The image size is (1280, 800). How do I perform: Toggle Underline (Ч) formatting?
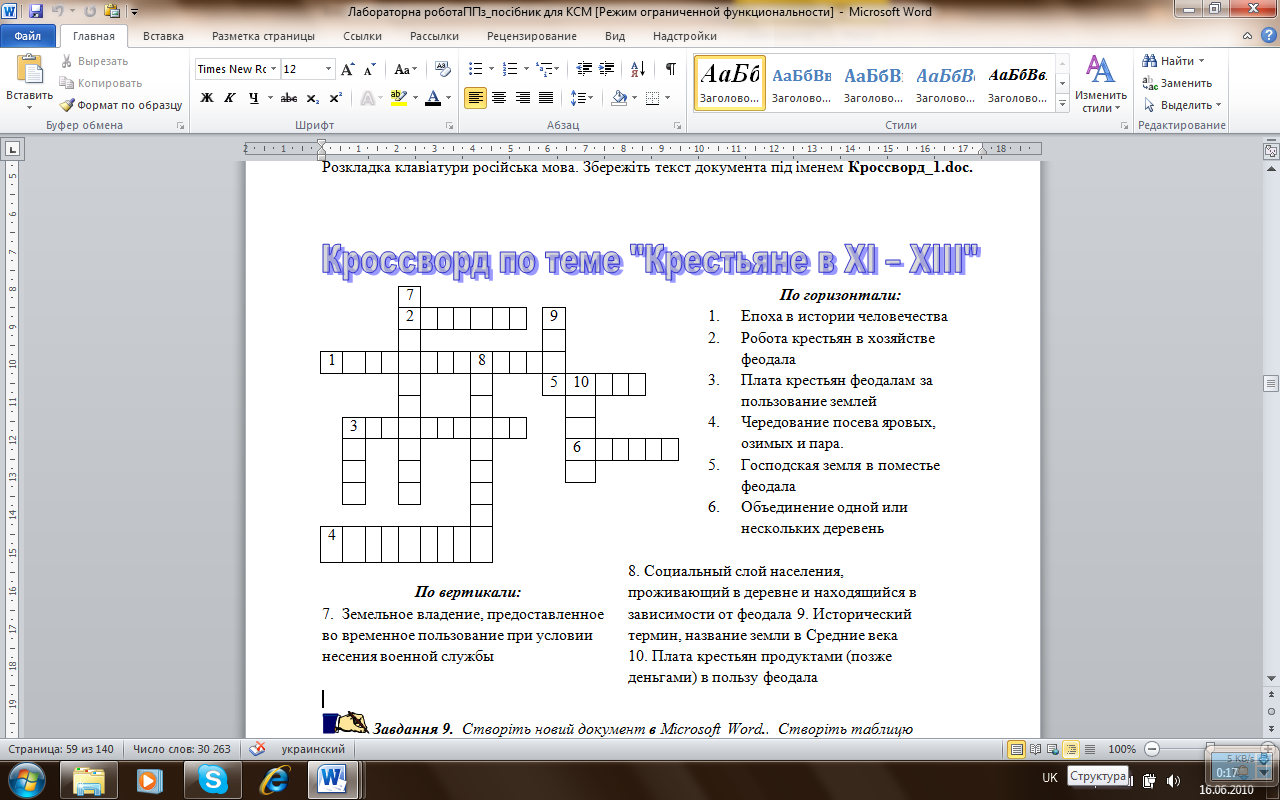(x=254, y=98)
